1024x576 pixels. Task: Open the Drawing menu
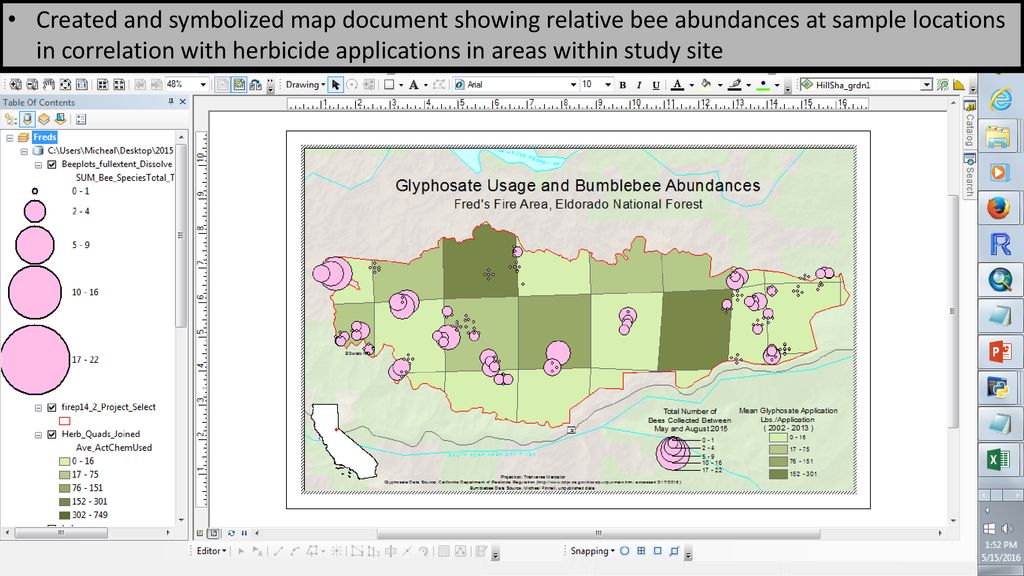click(305, 84)
